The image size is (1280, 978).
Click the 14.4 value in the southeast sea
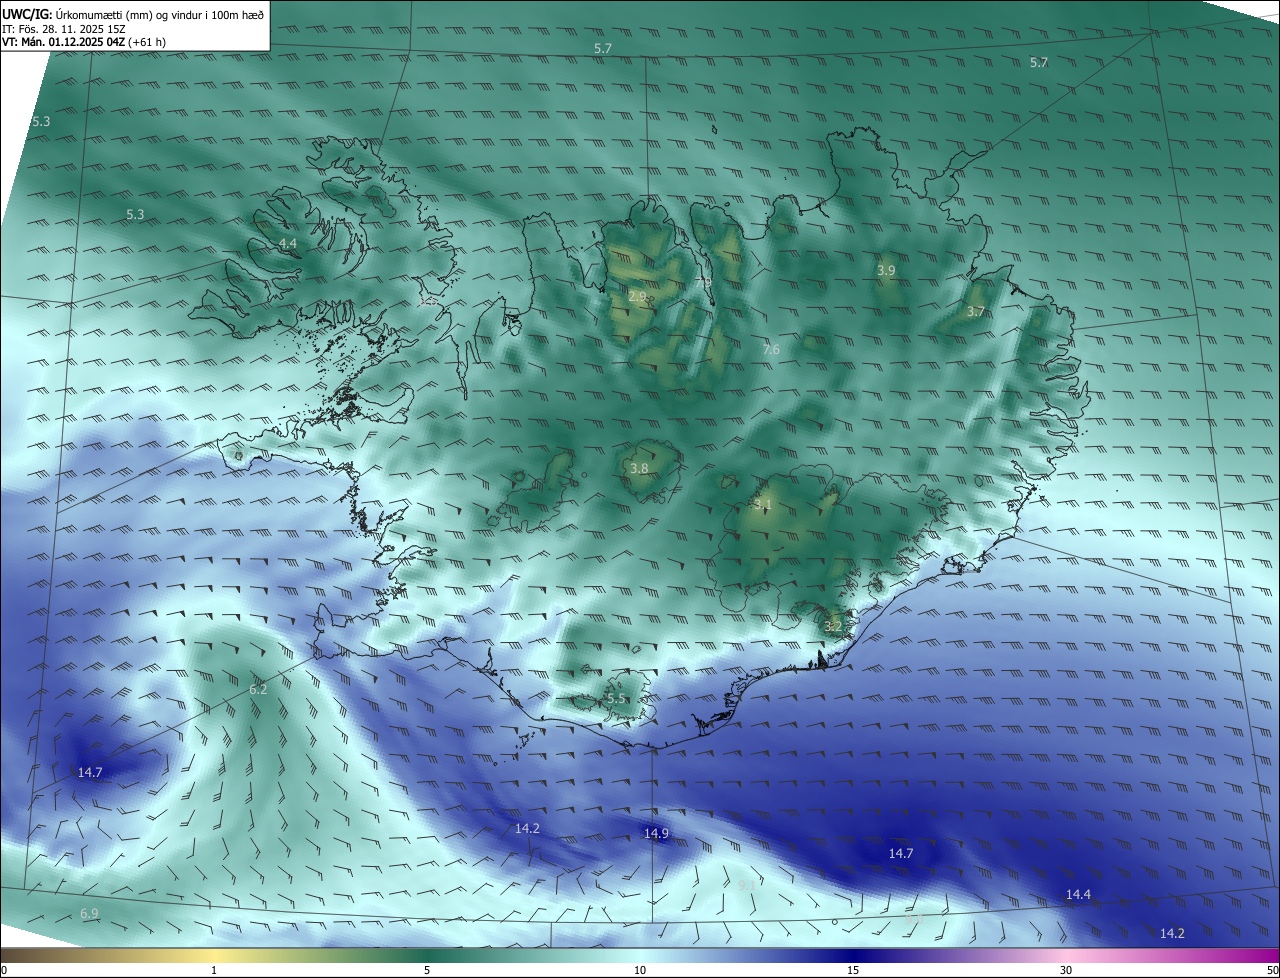1078,894
